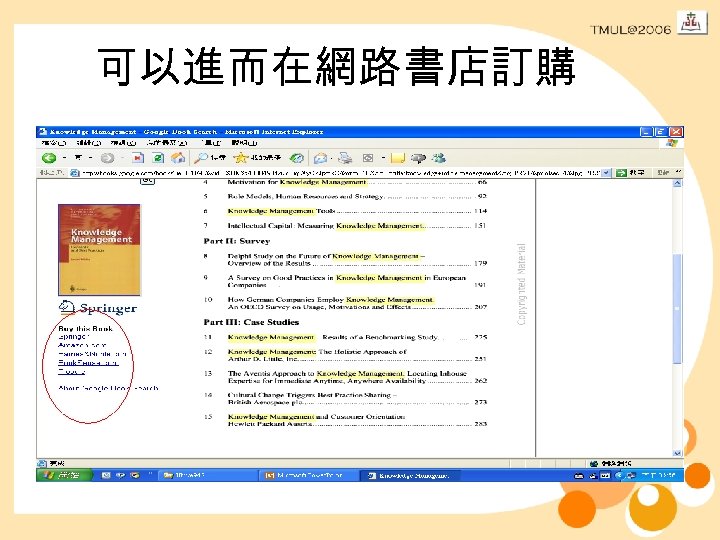Follow the Springer link under Buy this Book
The image size is (720, 540).
72,337
